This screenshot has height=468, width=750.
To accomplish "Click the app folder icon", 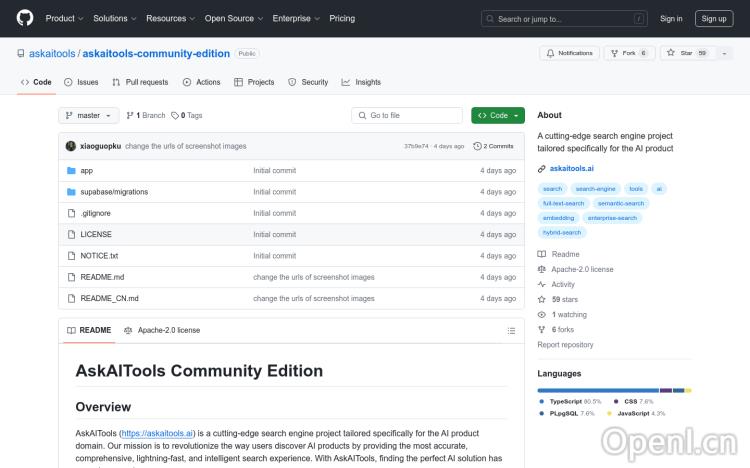I will (71, 171).
